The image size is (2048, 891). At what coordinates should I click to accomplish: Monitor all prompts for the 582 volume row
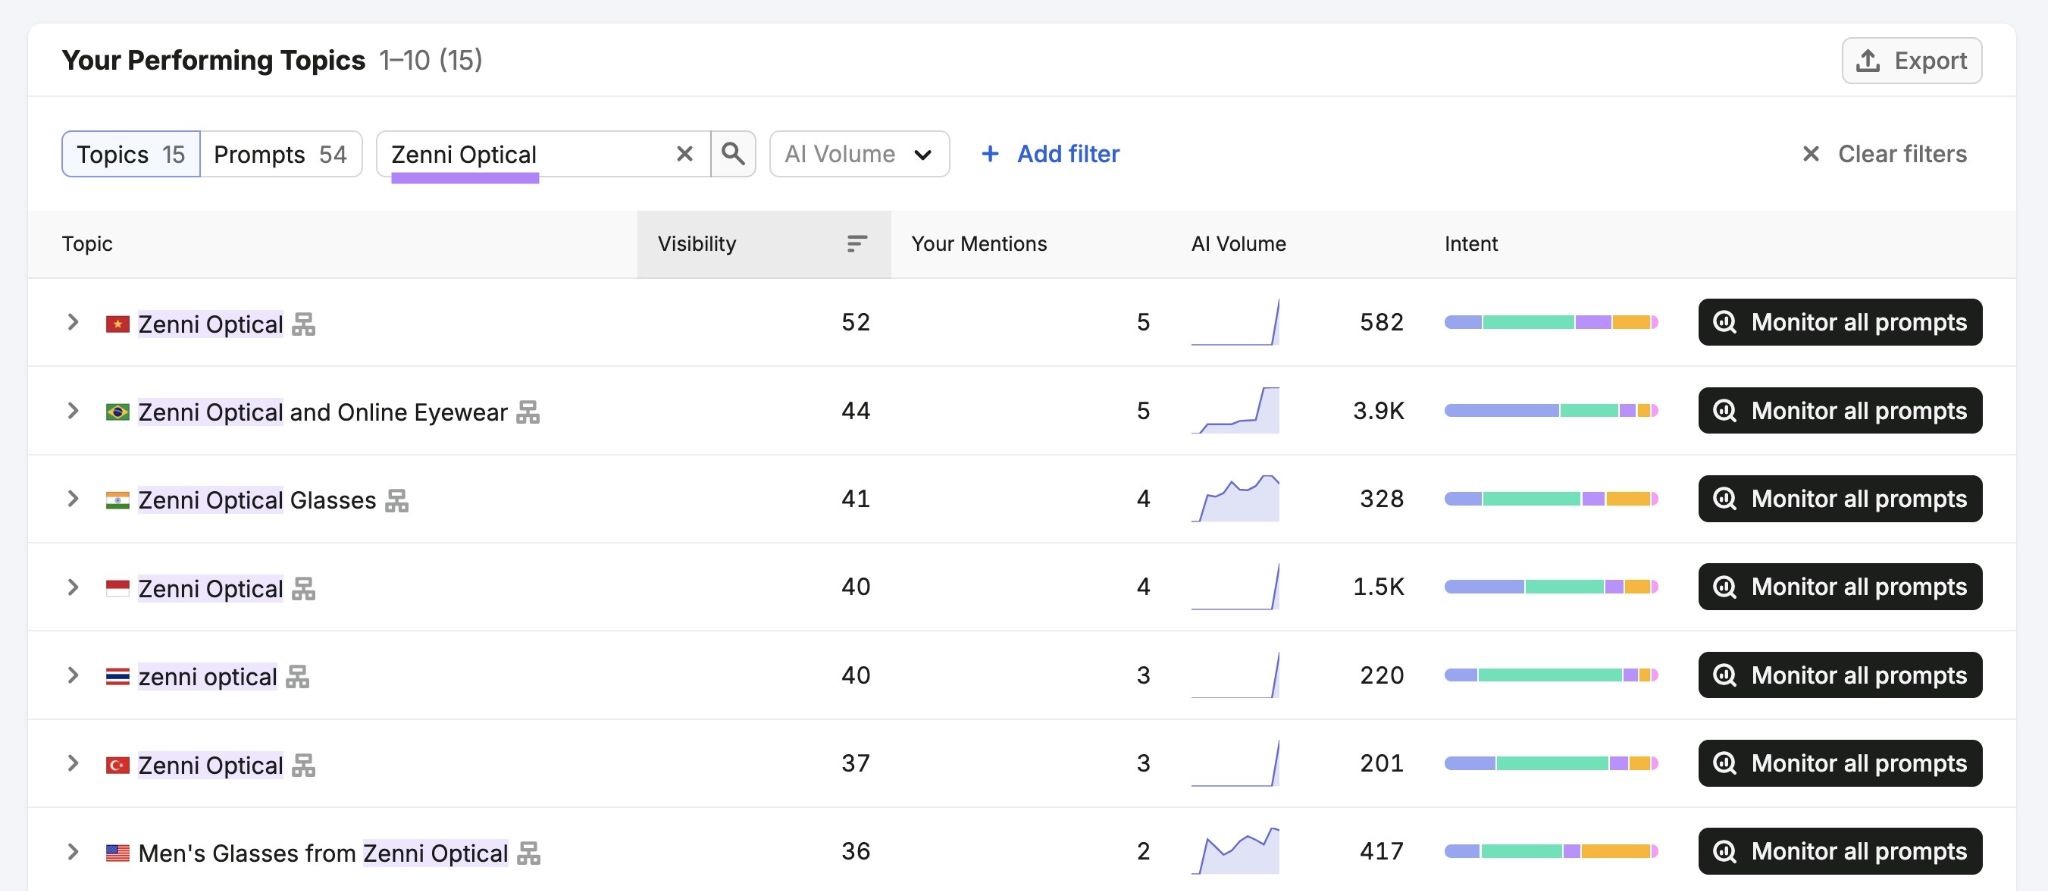tap(1840, 322)
